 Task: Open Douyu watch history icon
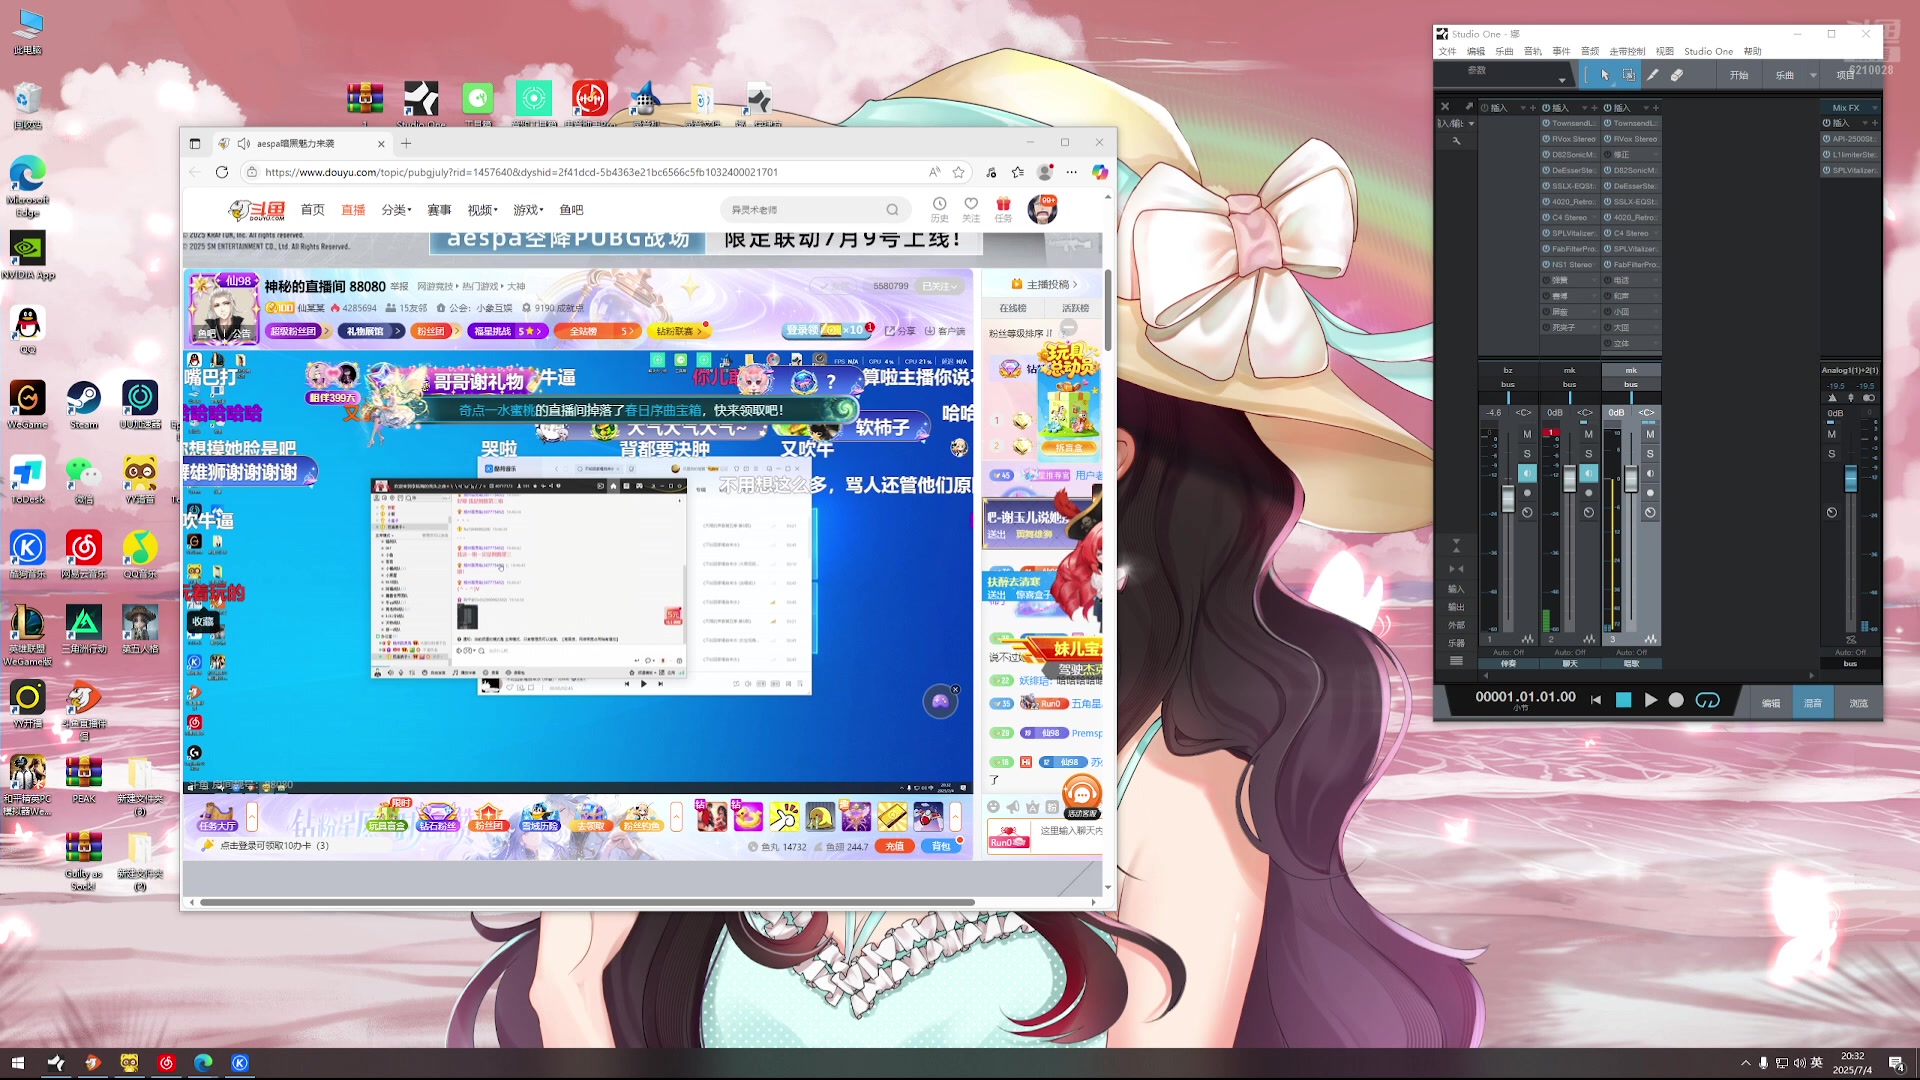[x=939, y=209]
